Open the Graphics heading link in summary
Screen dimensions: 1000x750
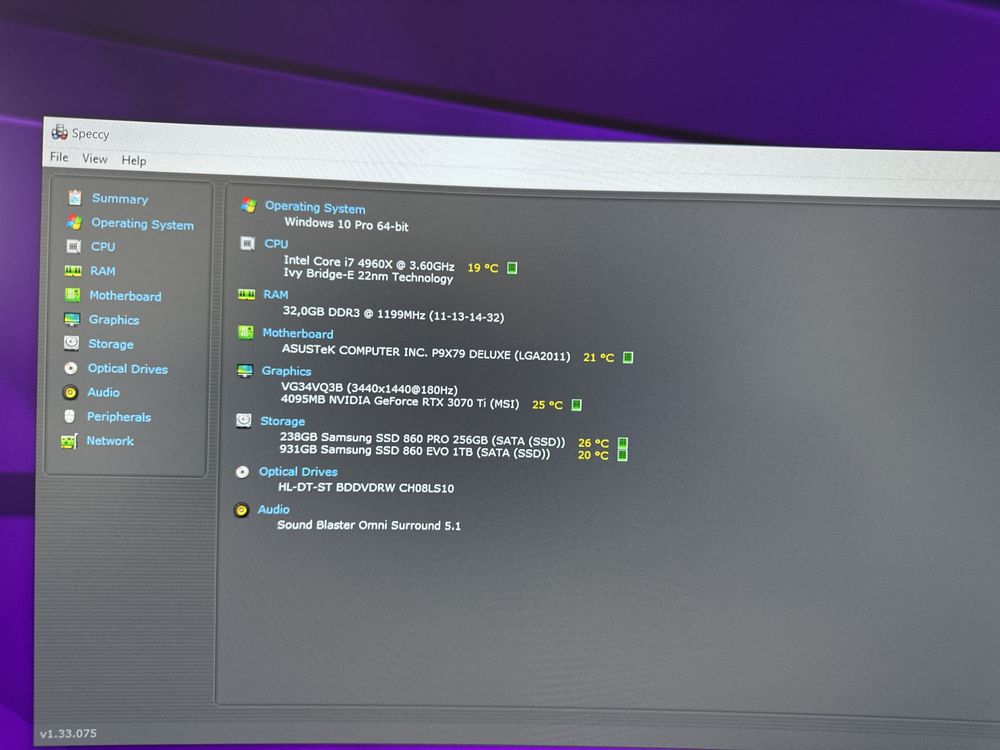click(286, 371)
